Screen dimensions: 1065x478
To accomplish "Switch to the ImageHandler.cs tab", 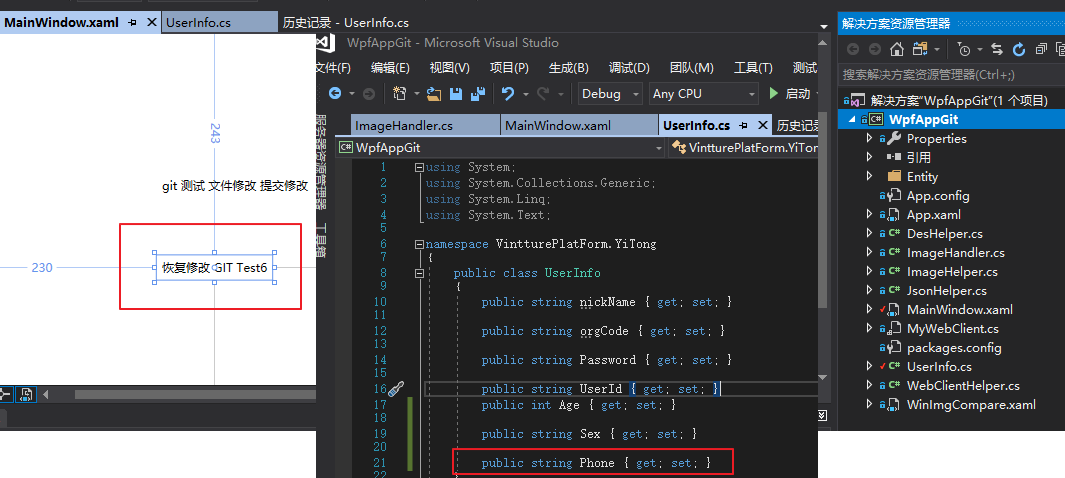I will 403,126.
